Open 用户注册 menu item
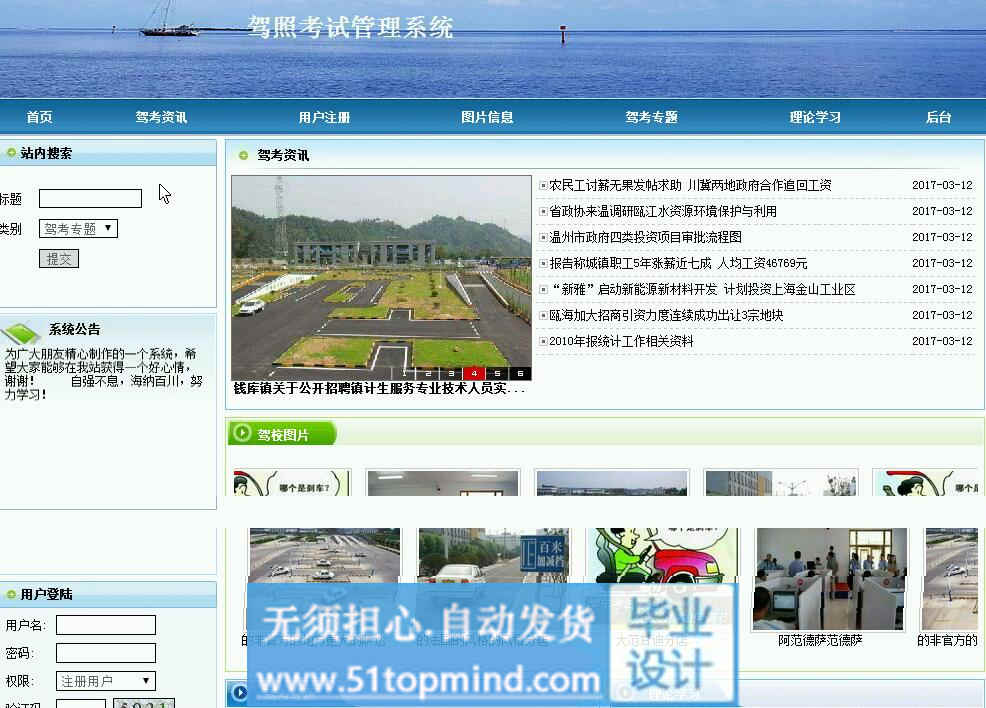This screenshot has width=986, height=708. [324, 117]
